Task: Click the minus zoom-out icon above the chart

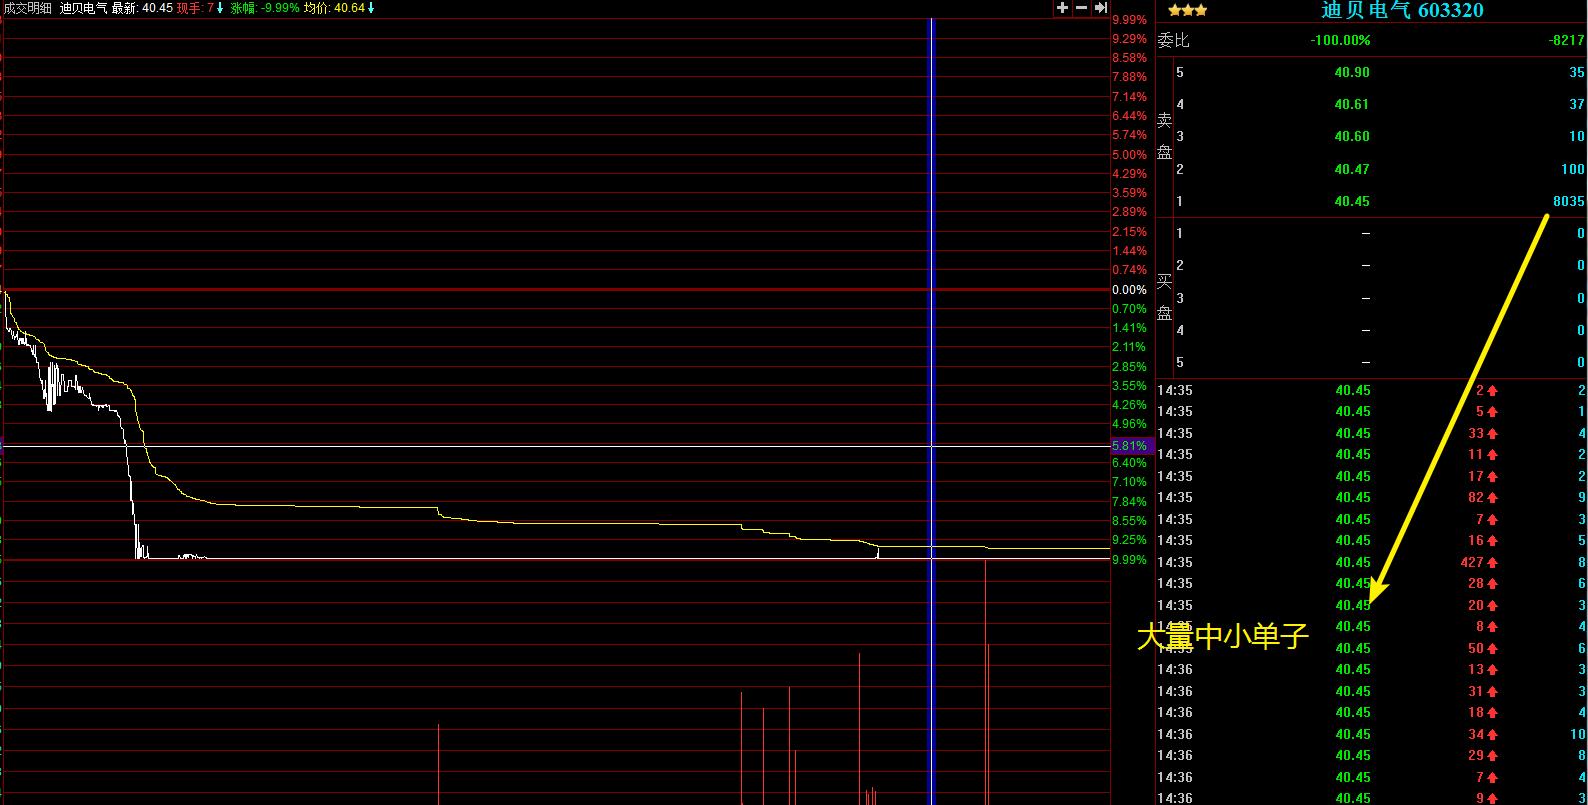Action: [1081, 8]
